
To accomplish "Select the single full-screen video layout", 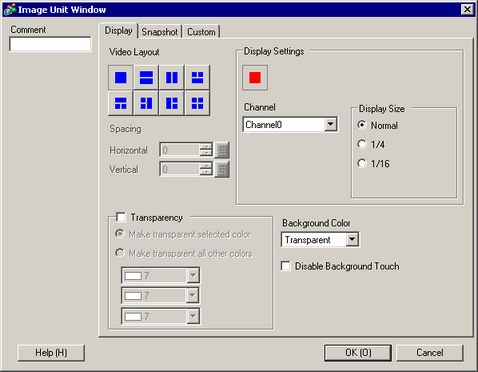I will coord(121,77).
